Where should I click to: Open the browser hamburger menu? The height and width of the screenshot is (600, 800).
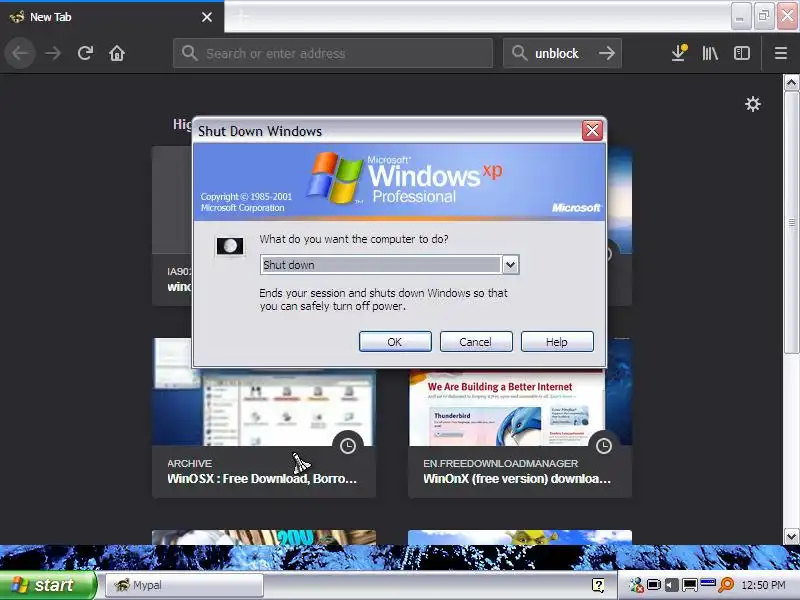[781, 53]
